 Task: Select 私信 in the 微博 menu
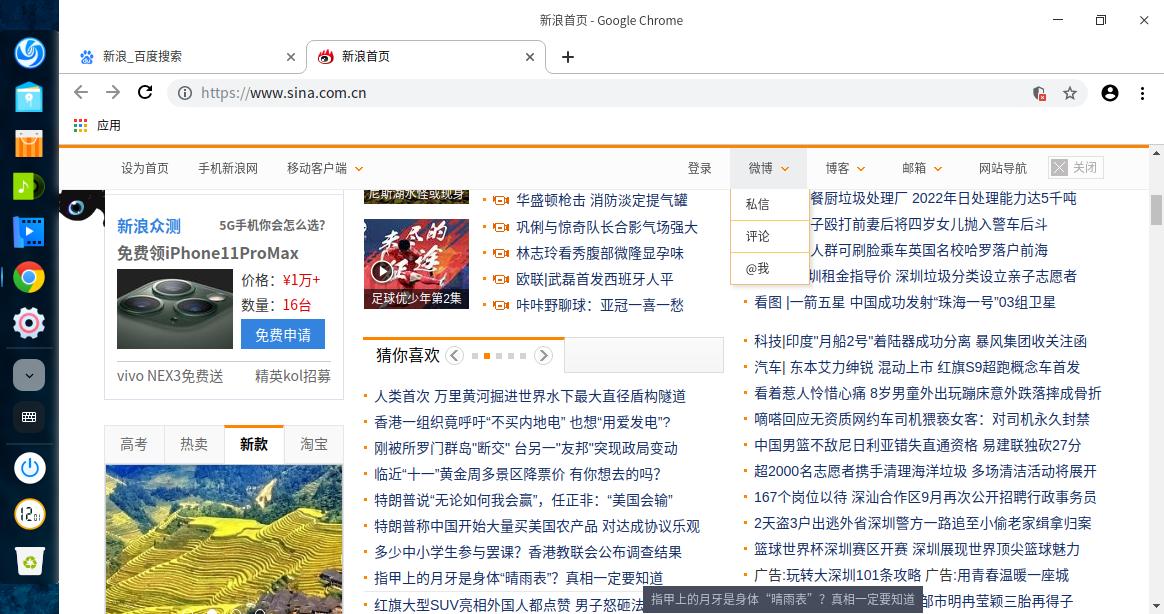[757, 204]
